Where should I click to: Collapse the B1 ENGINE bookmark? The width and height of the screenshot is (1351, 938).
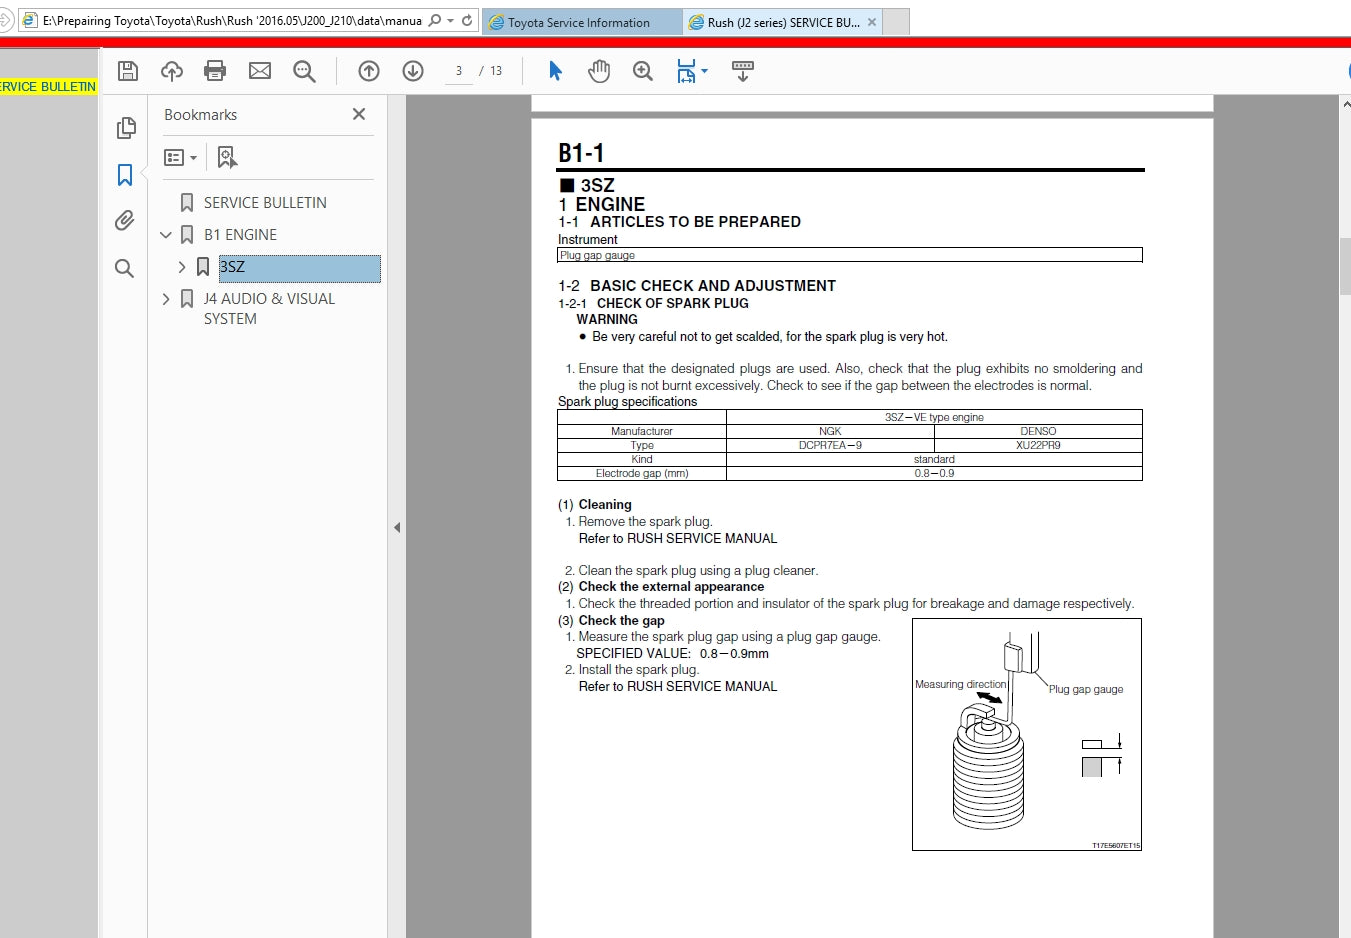166,234
